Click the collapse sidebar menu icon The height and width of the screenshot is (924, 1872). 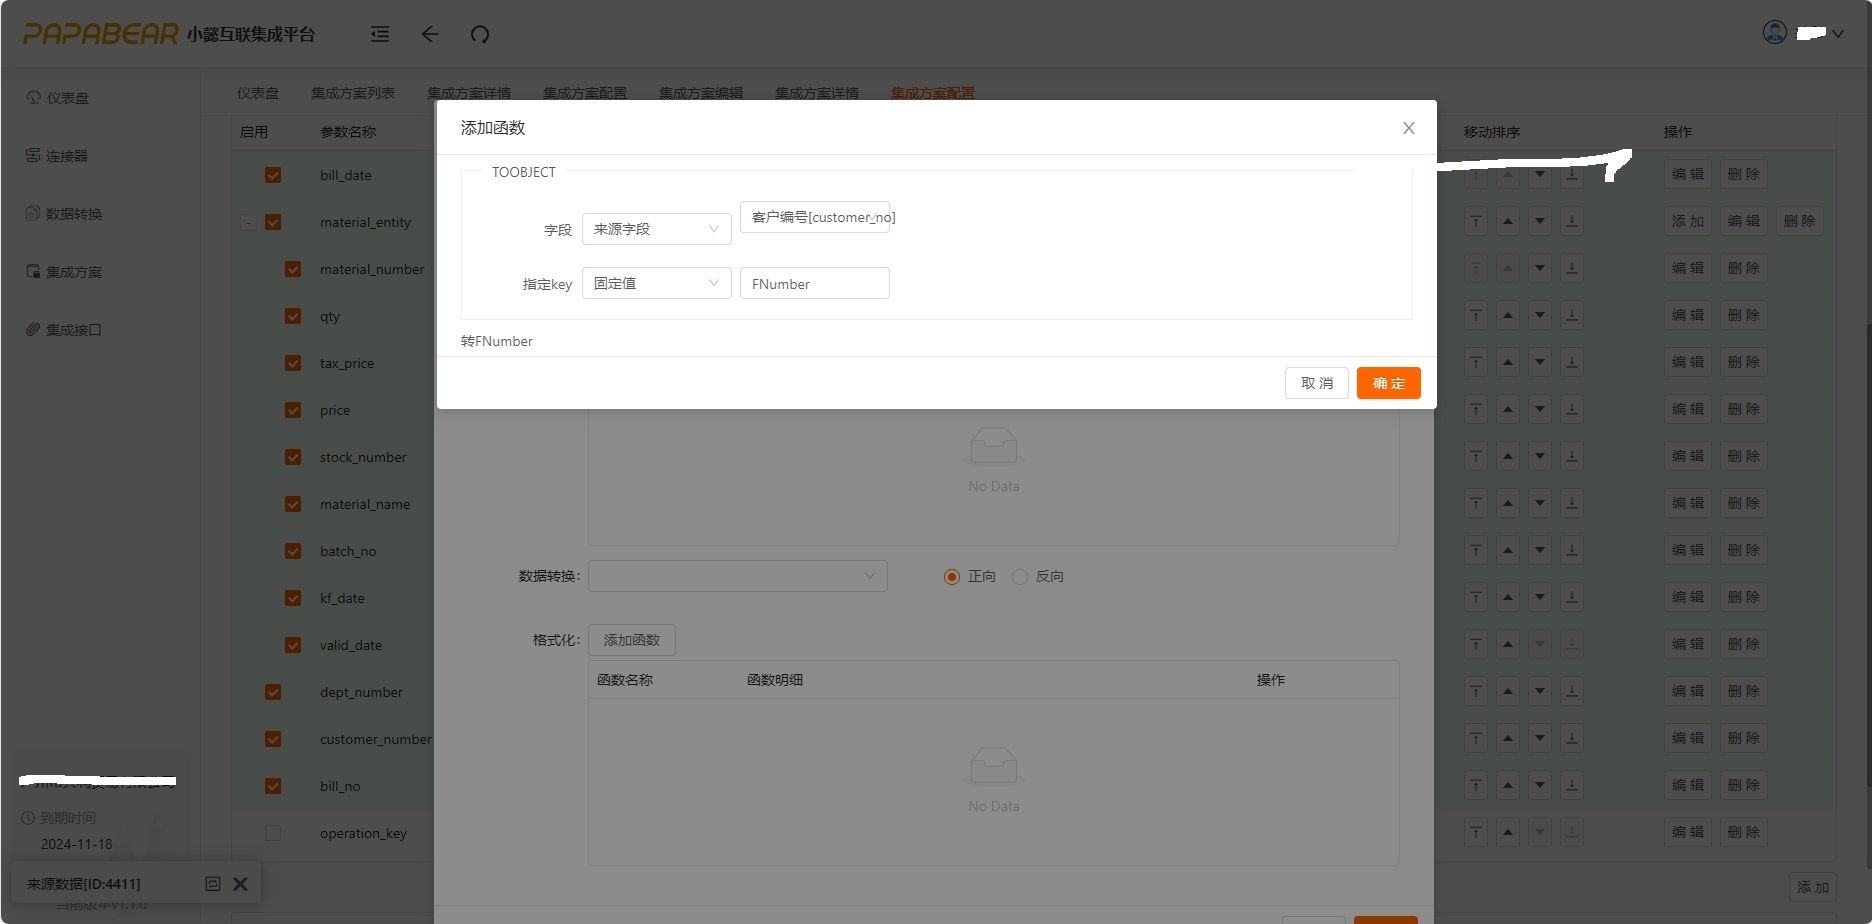(x=380, y=34)
